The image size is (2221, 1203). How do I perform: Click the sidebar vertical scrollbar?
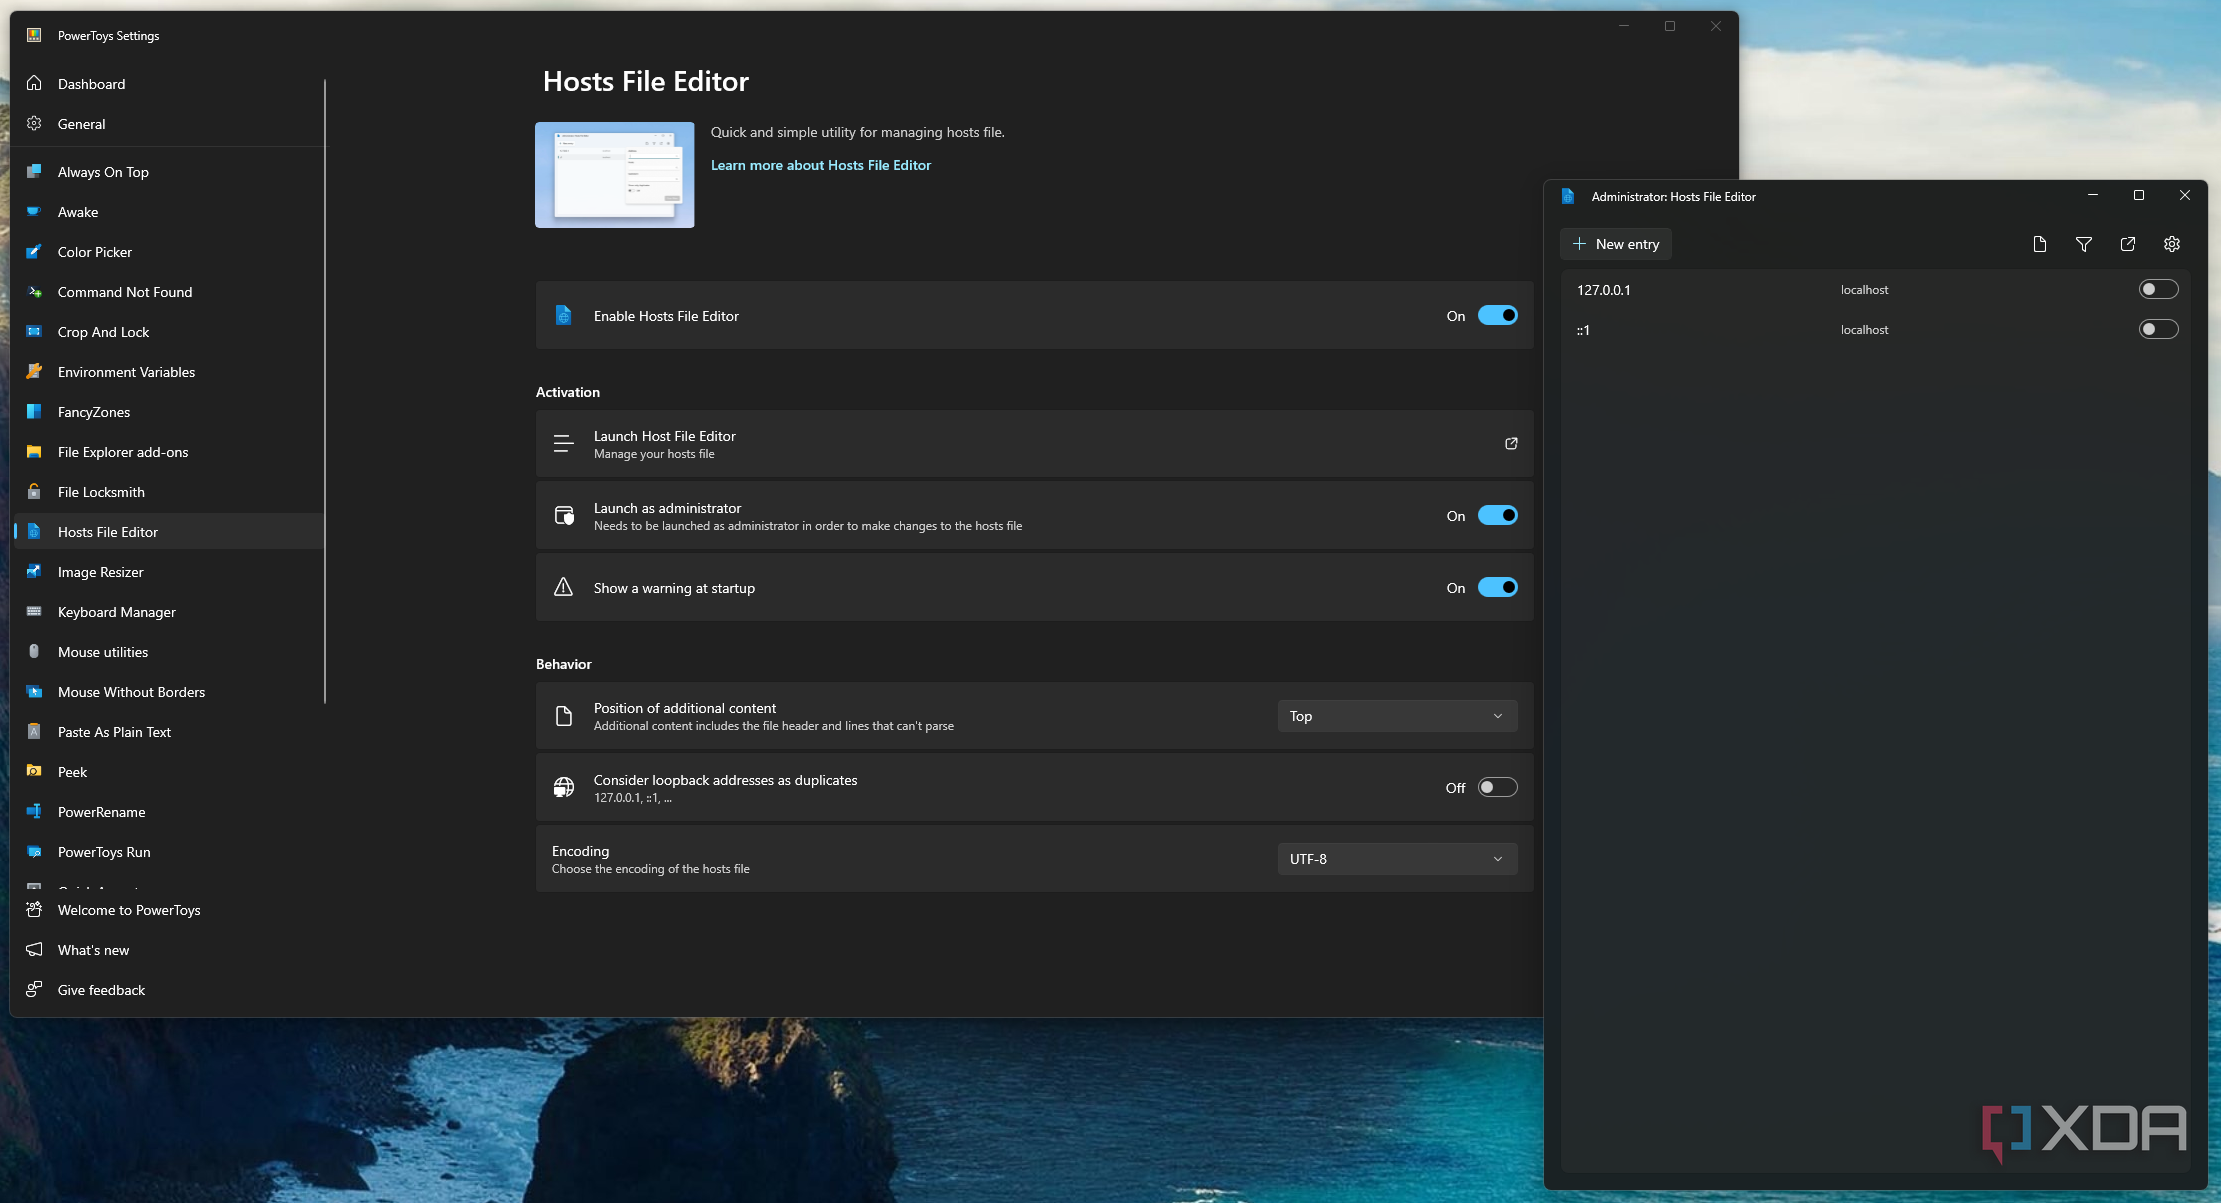pos(325,390)
